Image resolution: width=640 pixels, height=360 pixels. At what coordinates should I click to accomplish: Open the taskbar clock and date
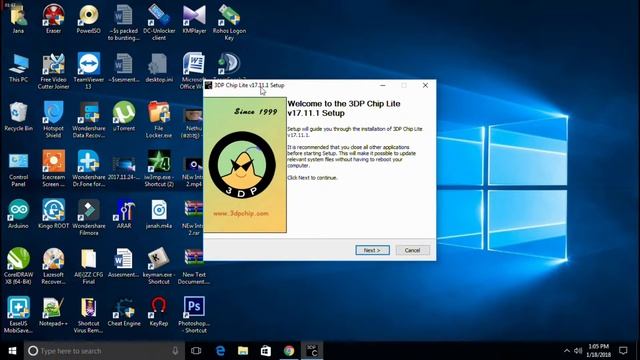598,351
